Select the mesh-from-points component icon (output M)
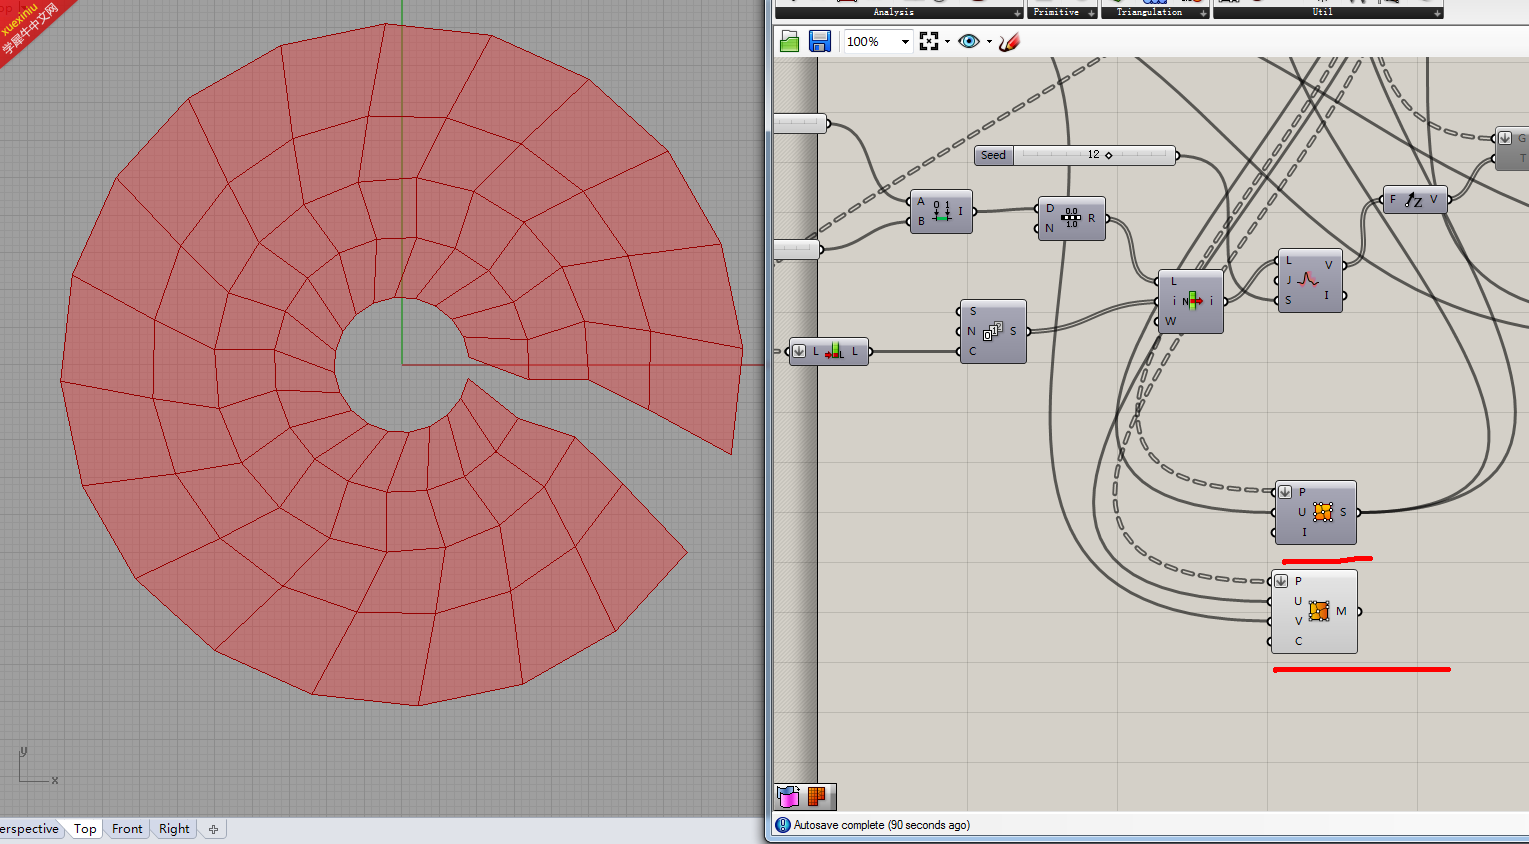The width and height of the screenshot is (1529, 844). coord(1319,611)
